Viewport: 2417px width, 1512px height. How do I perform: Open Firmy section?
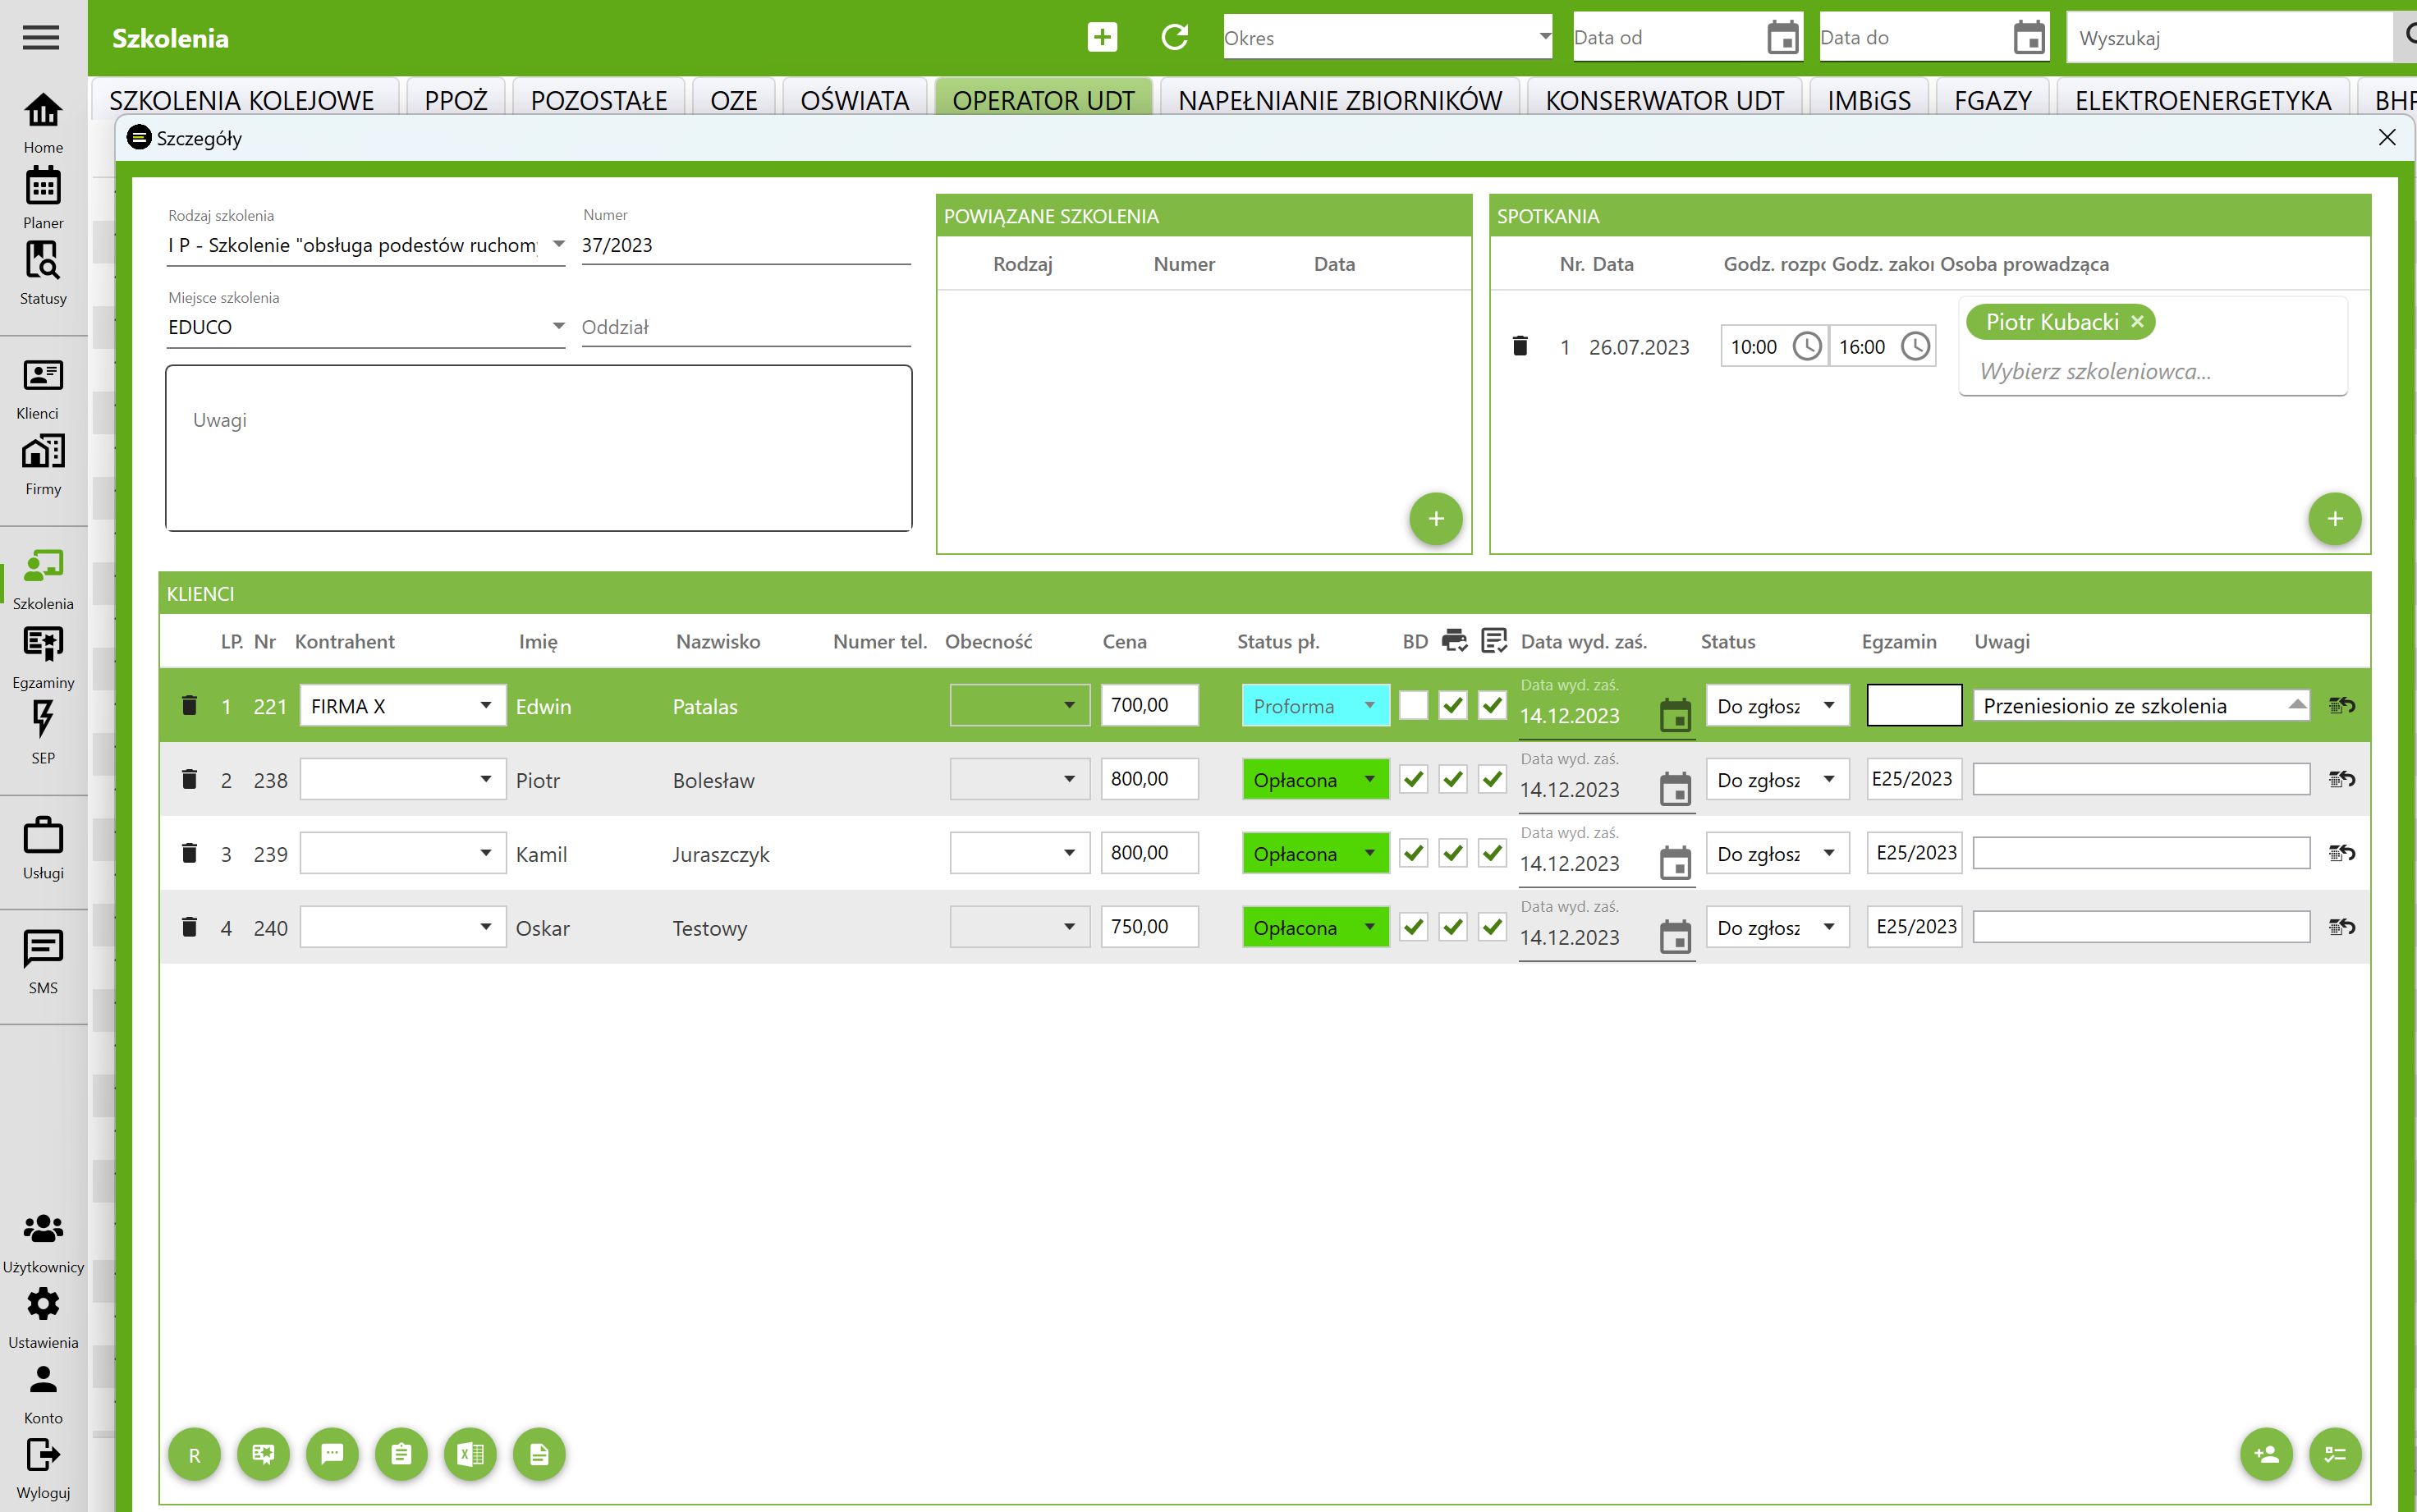click(43, 464)
